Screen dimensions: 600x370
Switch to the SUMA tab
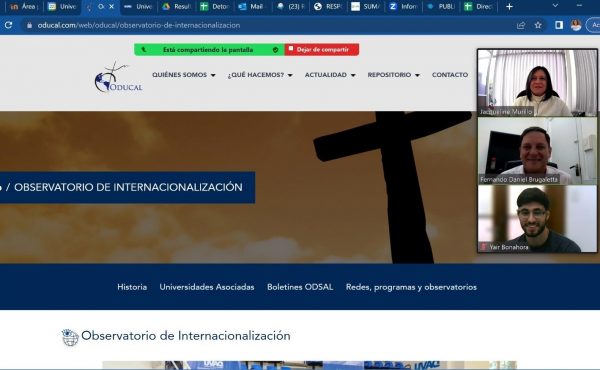point(365,7)
